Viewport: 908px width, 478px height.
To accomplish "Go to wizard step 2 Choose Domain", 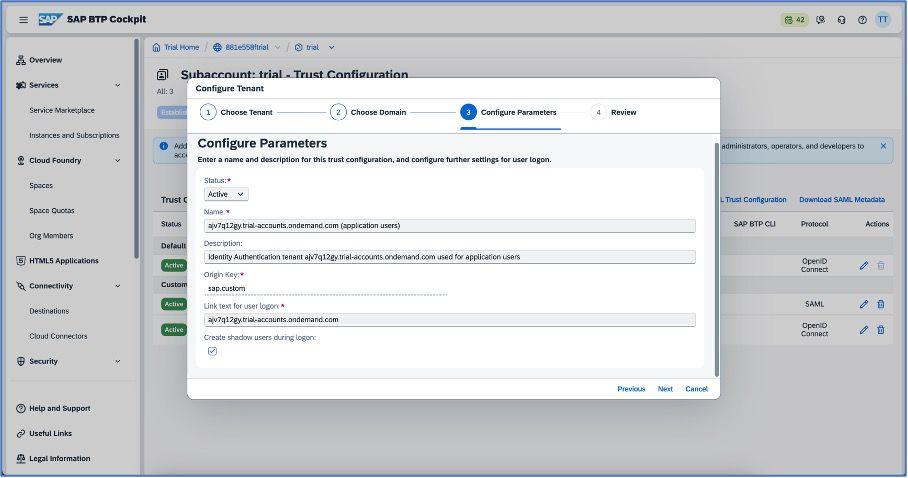I will pyautogui.click(x=368, y=112).
